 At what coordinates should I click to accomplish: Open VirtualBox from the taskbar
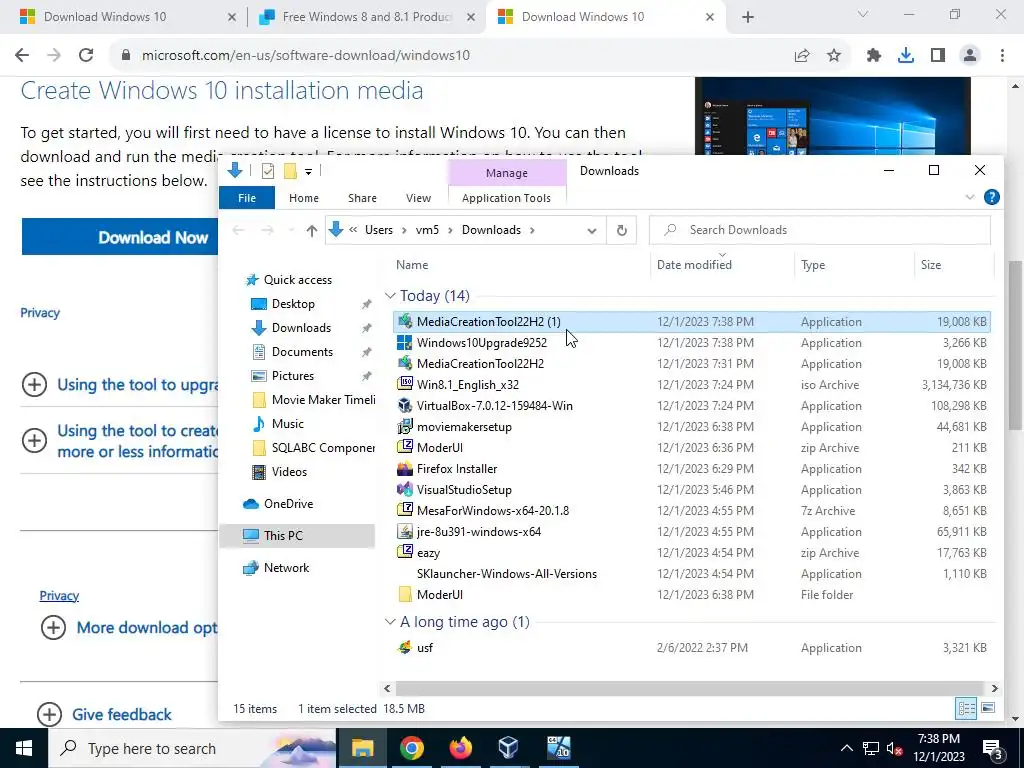point(508,748)
